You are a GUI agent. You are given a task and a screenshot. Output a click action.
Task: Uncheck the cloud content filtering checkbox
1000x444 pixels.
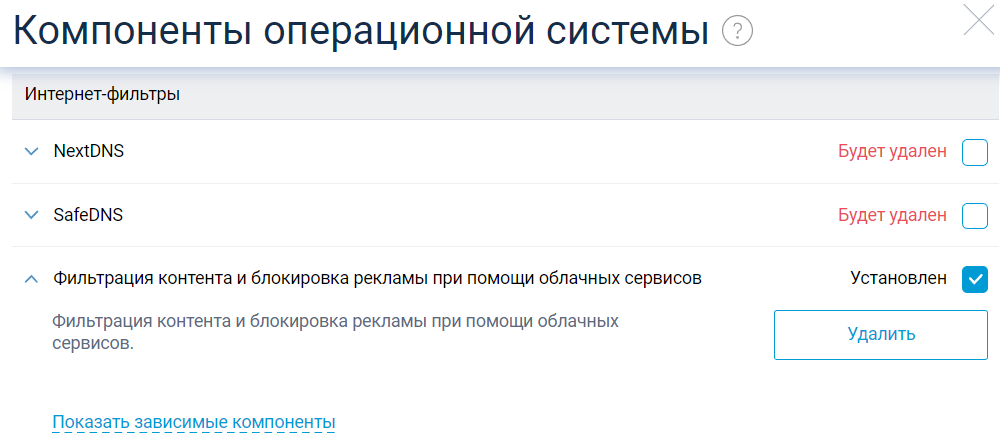pos(974,279)
